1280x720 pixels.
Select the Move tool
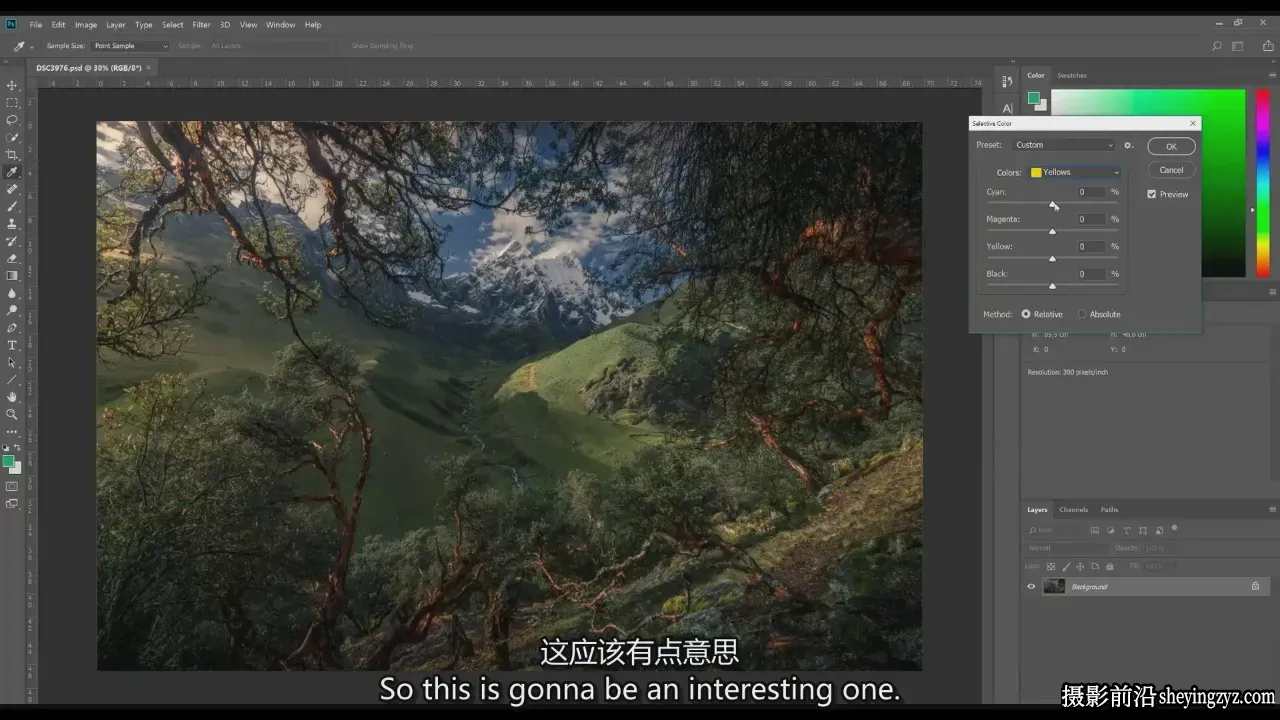12,86
